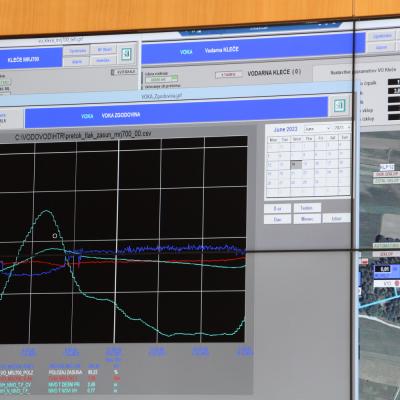Tick the small checkbox below the KLEČE MRJ700 buttons

[112, 72]
